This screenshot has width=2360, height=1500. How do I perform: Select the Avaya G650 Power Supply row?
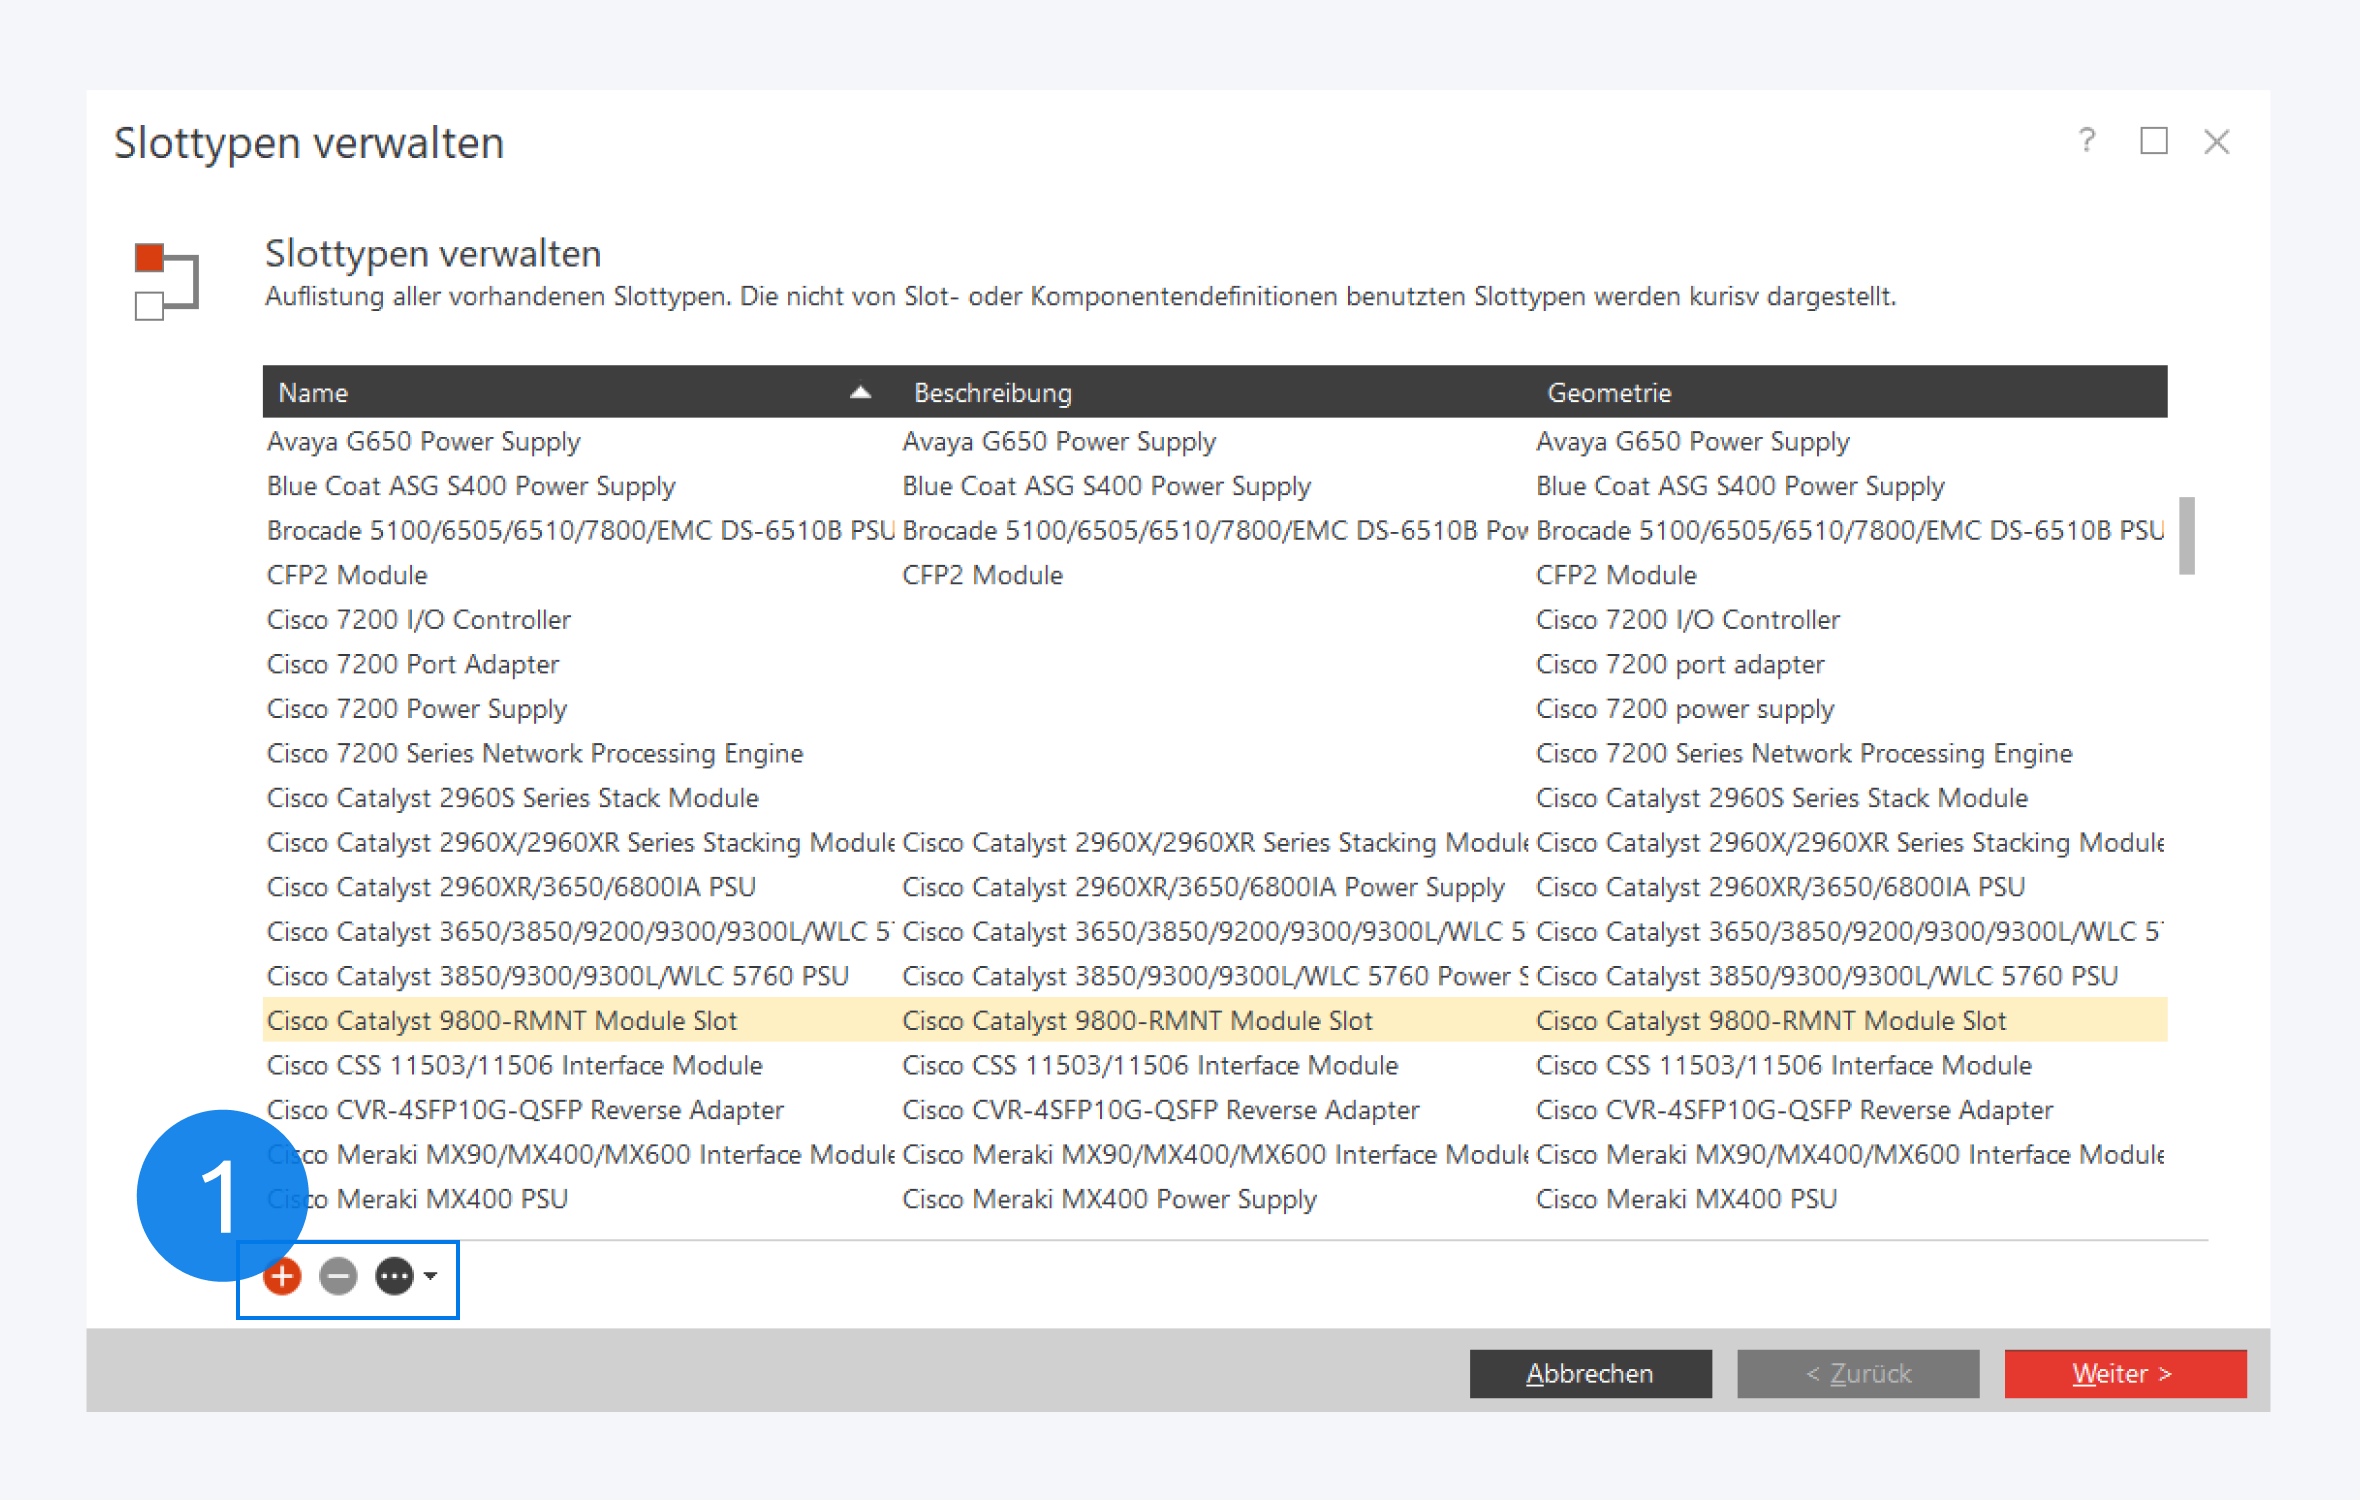click(x=424, y=441)
